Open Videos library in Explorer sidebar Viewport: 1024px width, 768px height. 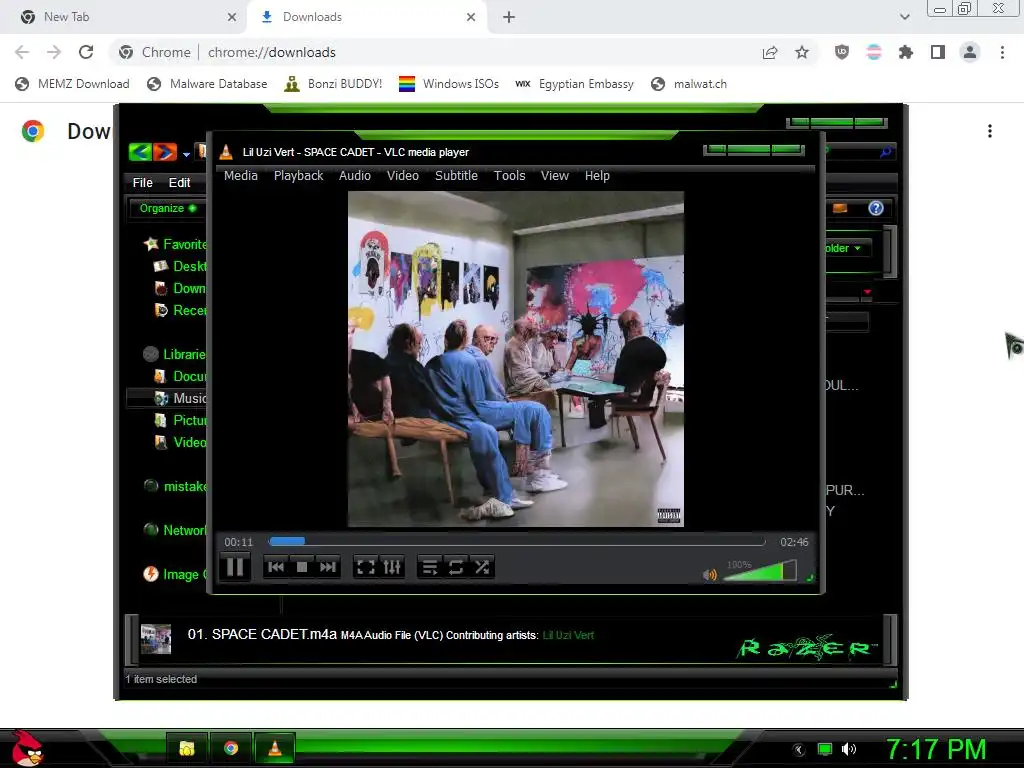[x=180, y=443]
